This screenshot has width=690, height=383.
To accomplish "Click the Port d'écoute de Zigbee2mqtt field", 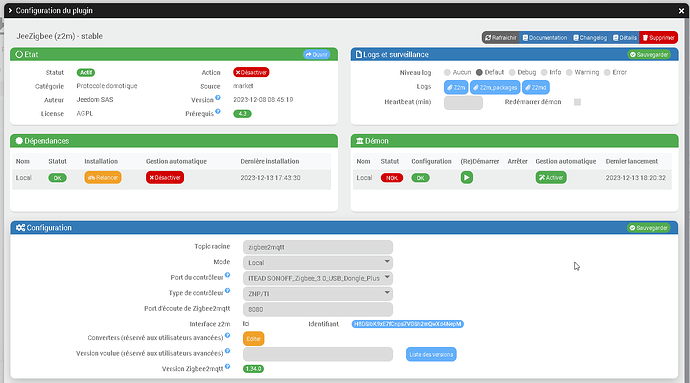I will (318, 309).
